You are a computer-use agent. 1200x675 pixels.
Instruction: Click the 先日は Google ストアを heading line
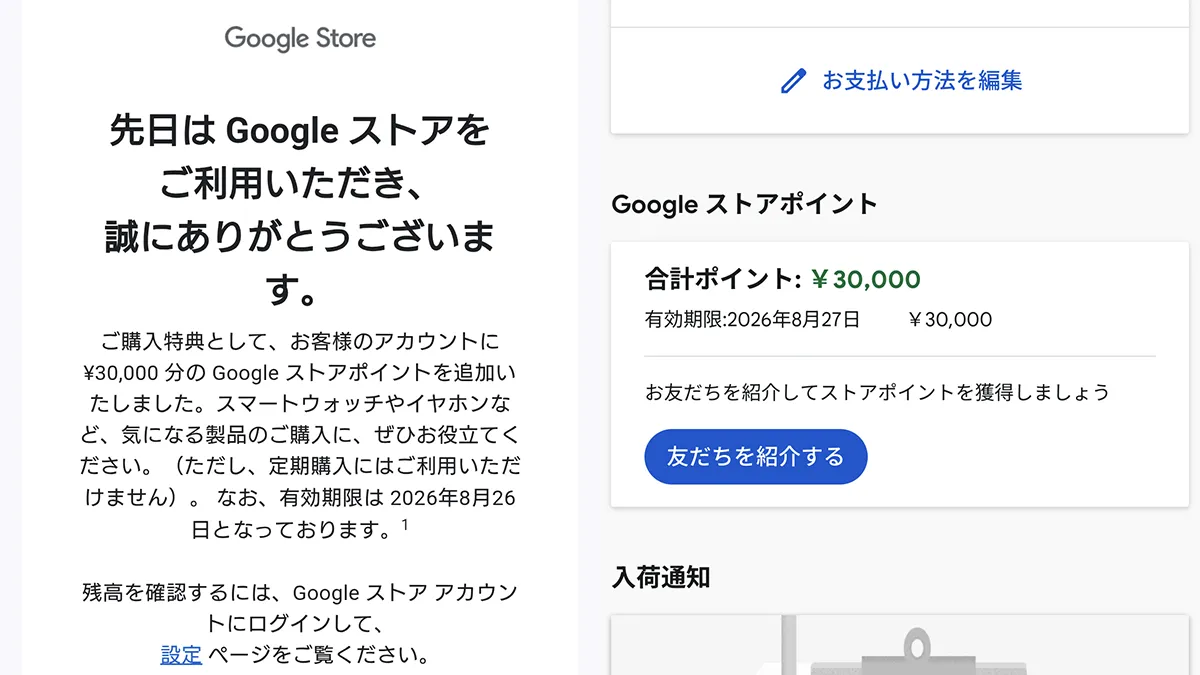point(300,131)
